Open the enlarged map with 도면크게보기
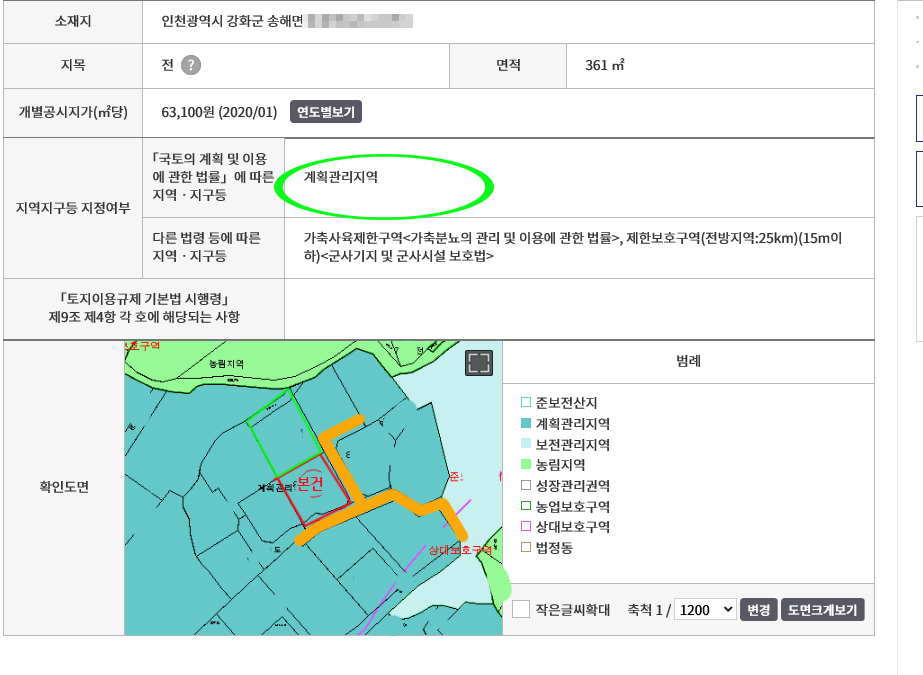Image resolution: width=923 pixels, height=675 pixels. (x=822, y=609)
